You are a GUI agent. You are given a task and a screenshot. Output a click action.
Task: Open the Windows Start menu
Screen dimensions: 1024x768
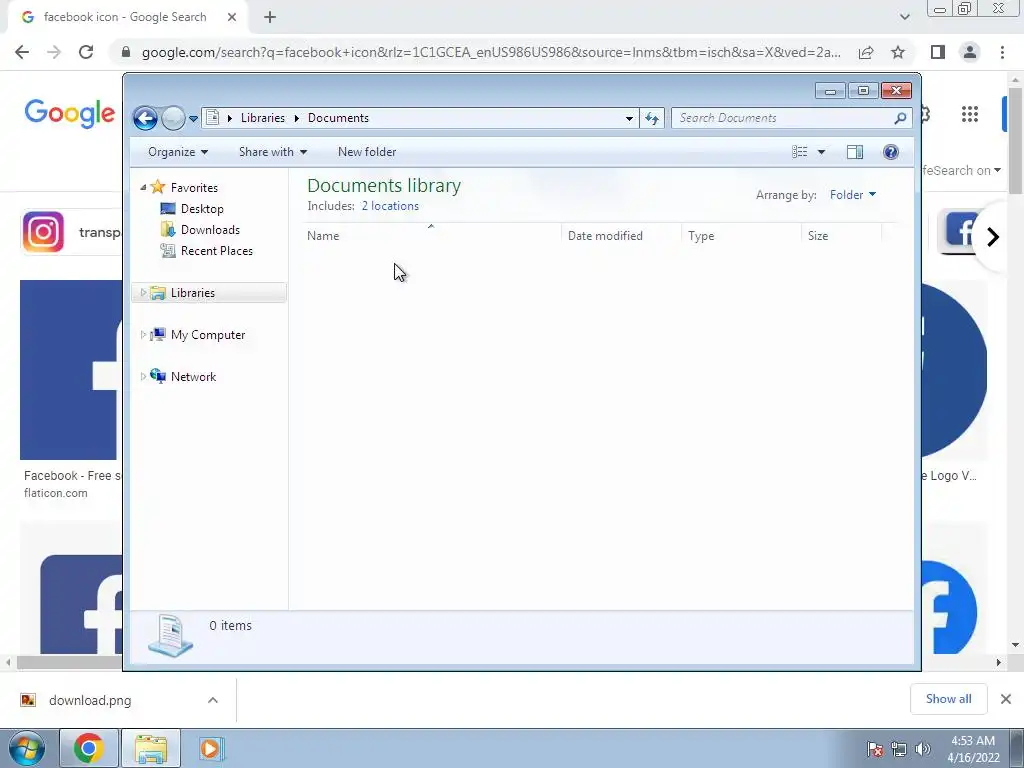pyautogui.click(x=26, y=749)
